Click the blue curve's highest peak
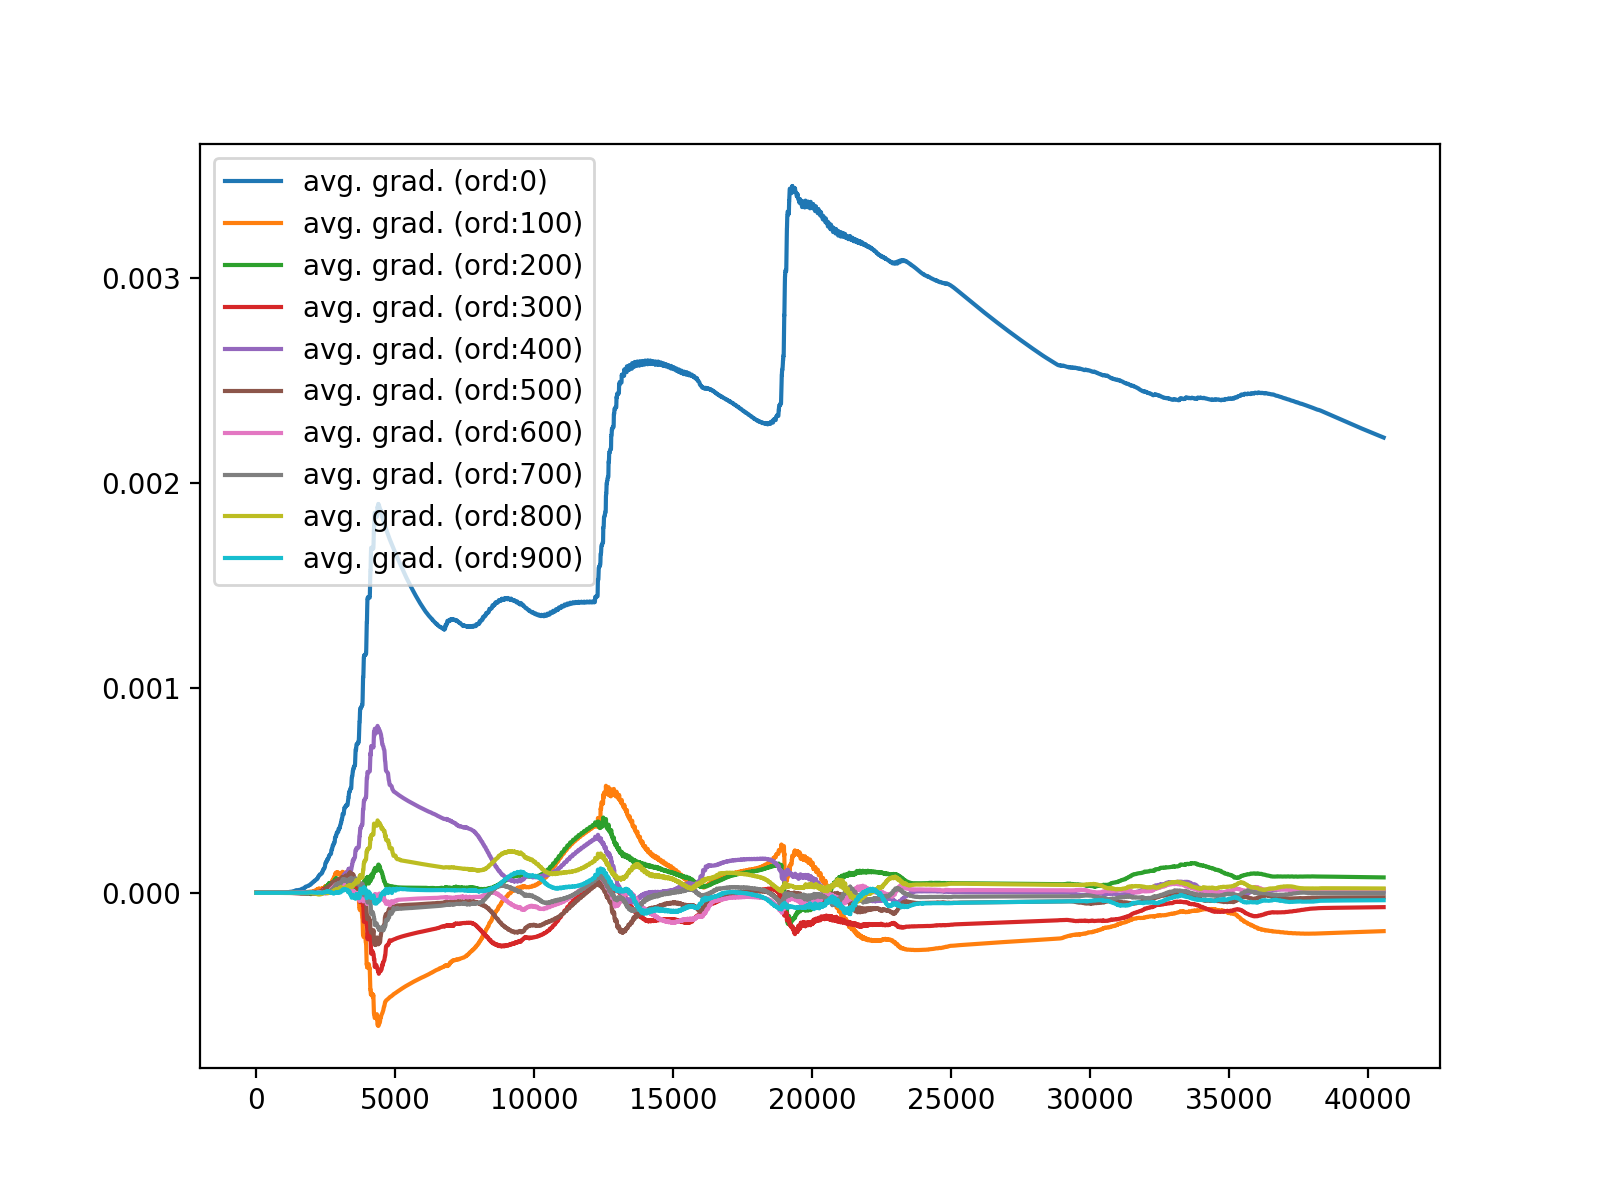Screen dimensions: 1600x1200 792,186
